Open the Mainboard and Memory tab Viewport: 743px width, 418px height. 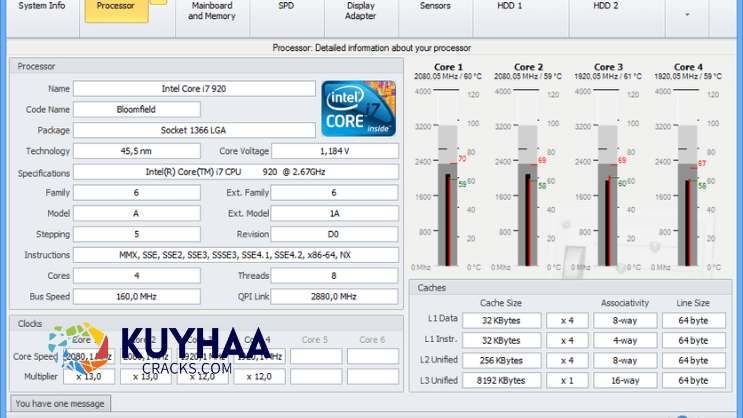211,11
